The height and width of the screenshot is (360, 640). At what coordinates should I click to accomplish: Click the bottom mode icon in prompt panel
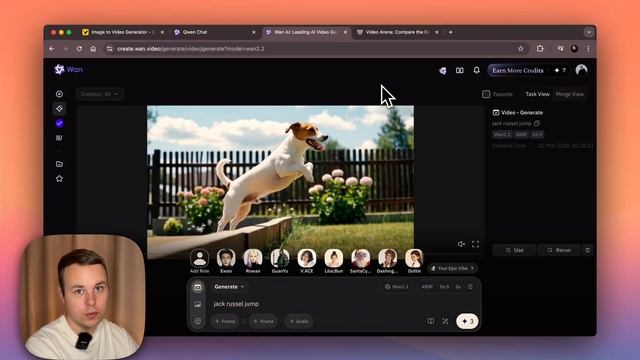tap(198, 321)
